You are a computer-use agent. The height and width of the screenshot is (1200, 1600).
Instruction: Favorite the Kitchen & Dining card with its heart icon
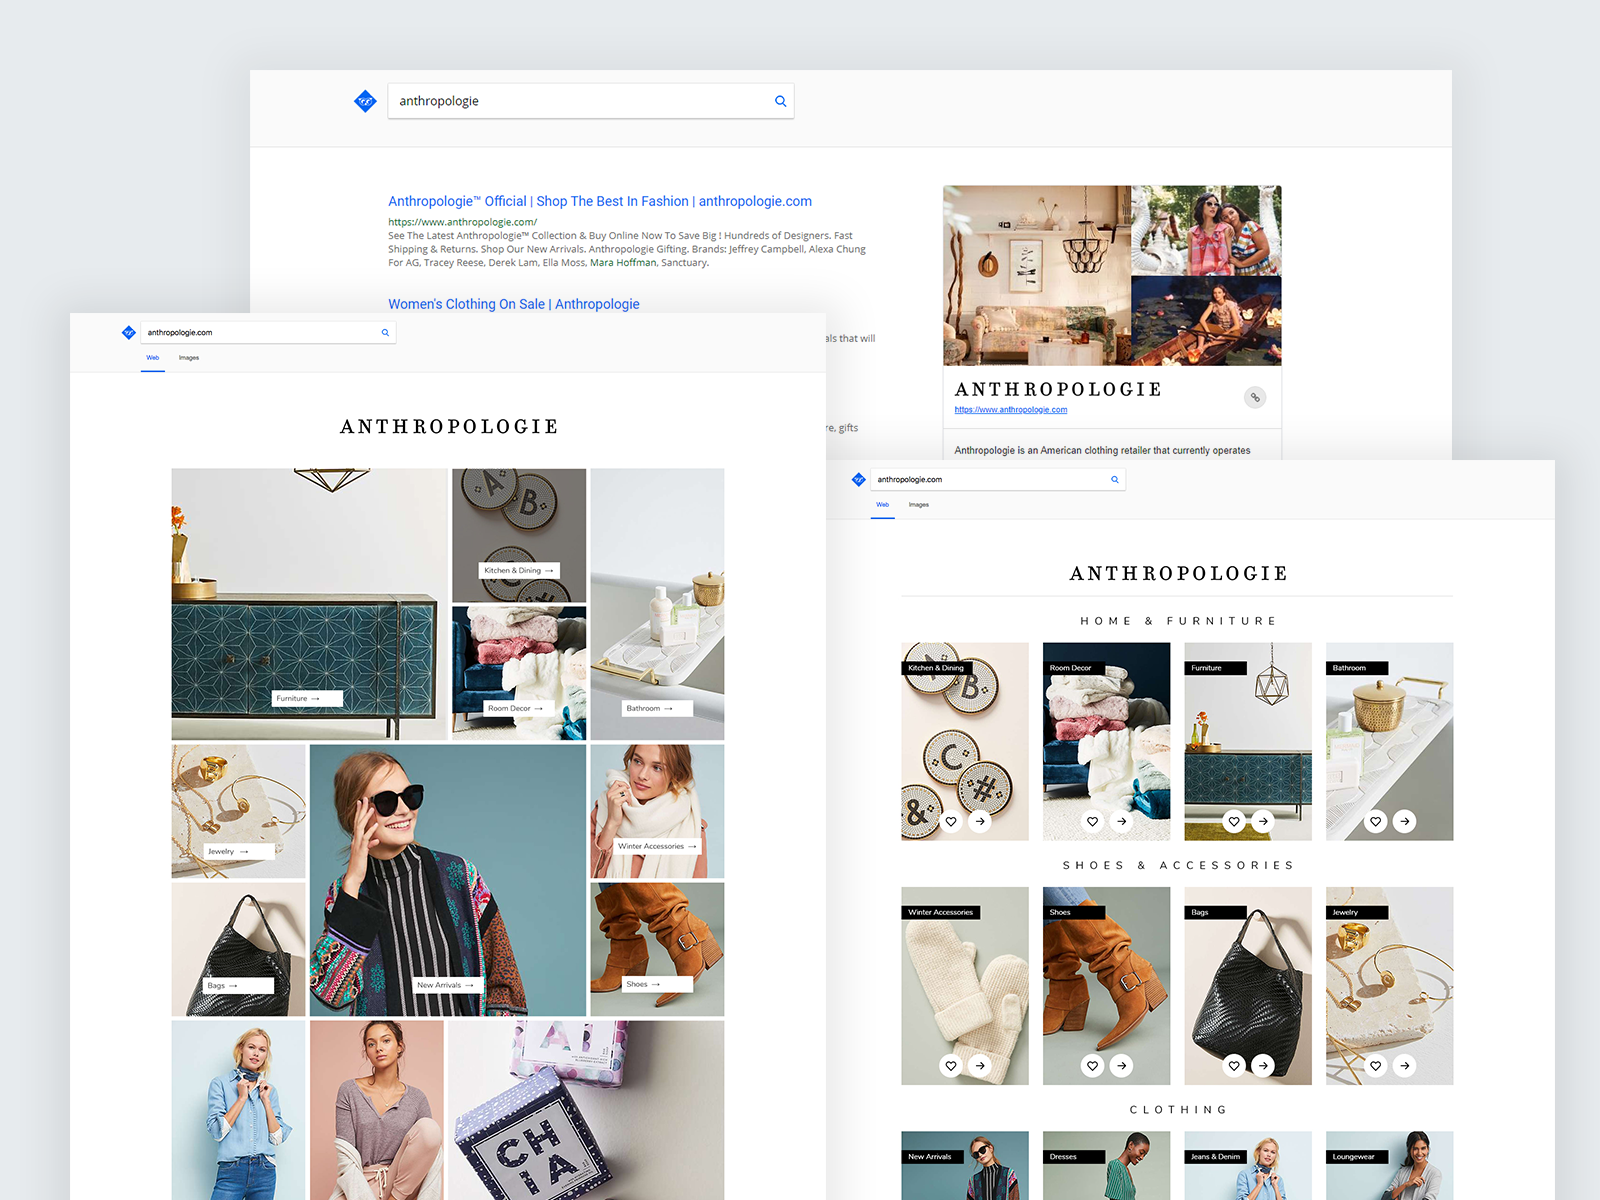click(x=951, y=821)
